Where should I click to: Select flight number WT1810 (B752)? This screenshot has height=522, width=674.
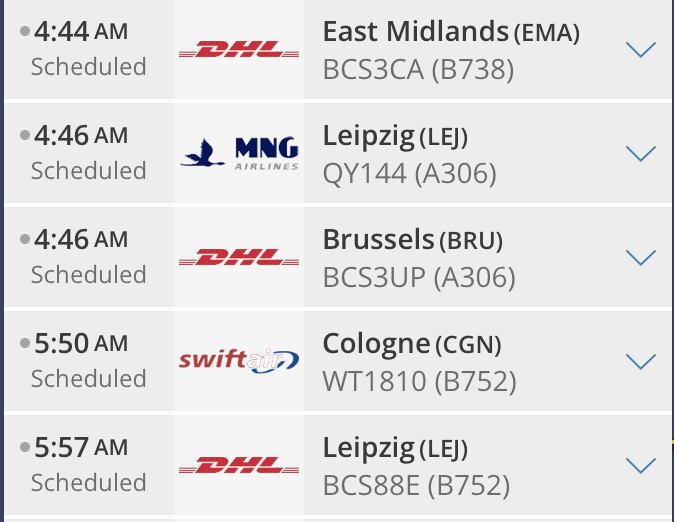(420, 381)
